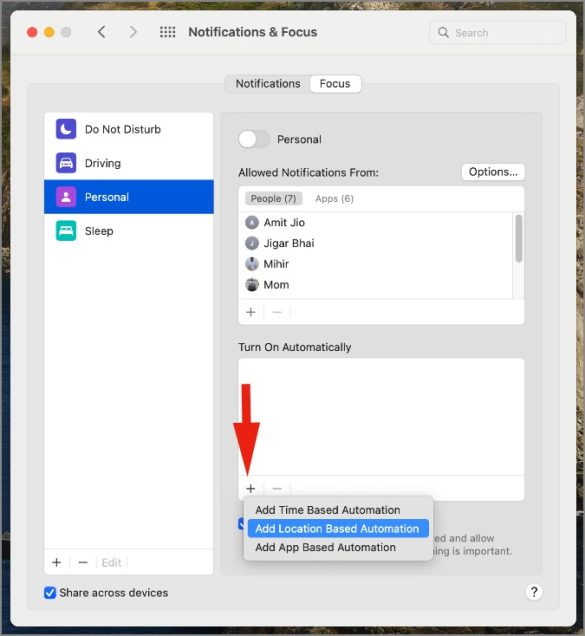Toggle the Personal focus switch

[254, 139]
